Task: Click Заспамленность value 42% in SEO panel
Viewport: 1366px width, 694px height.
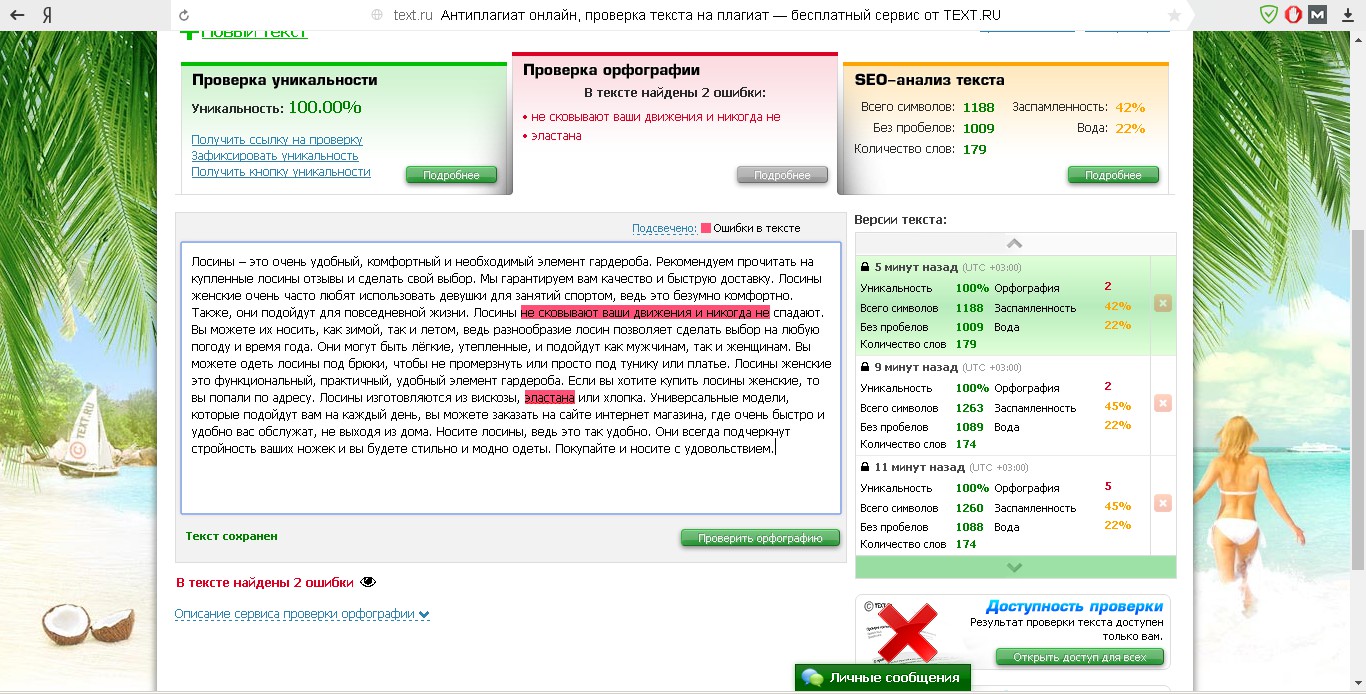Action: [1130, 107]
